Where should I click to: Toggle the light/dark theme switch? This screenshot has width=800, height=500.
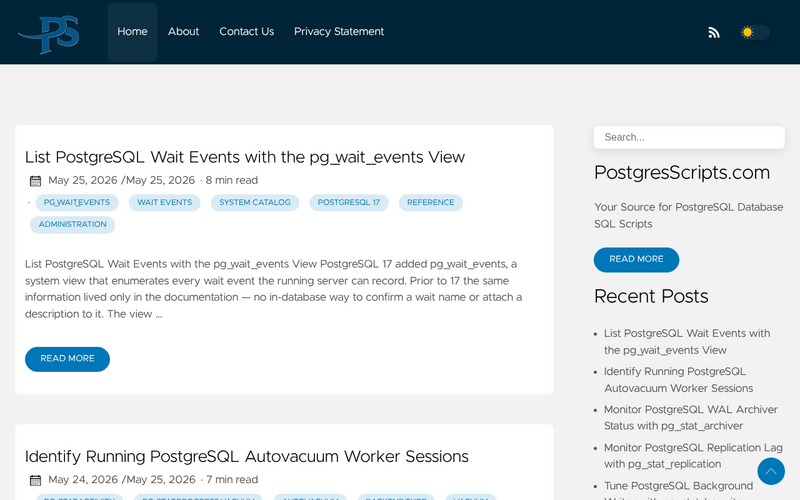755,33
